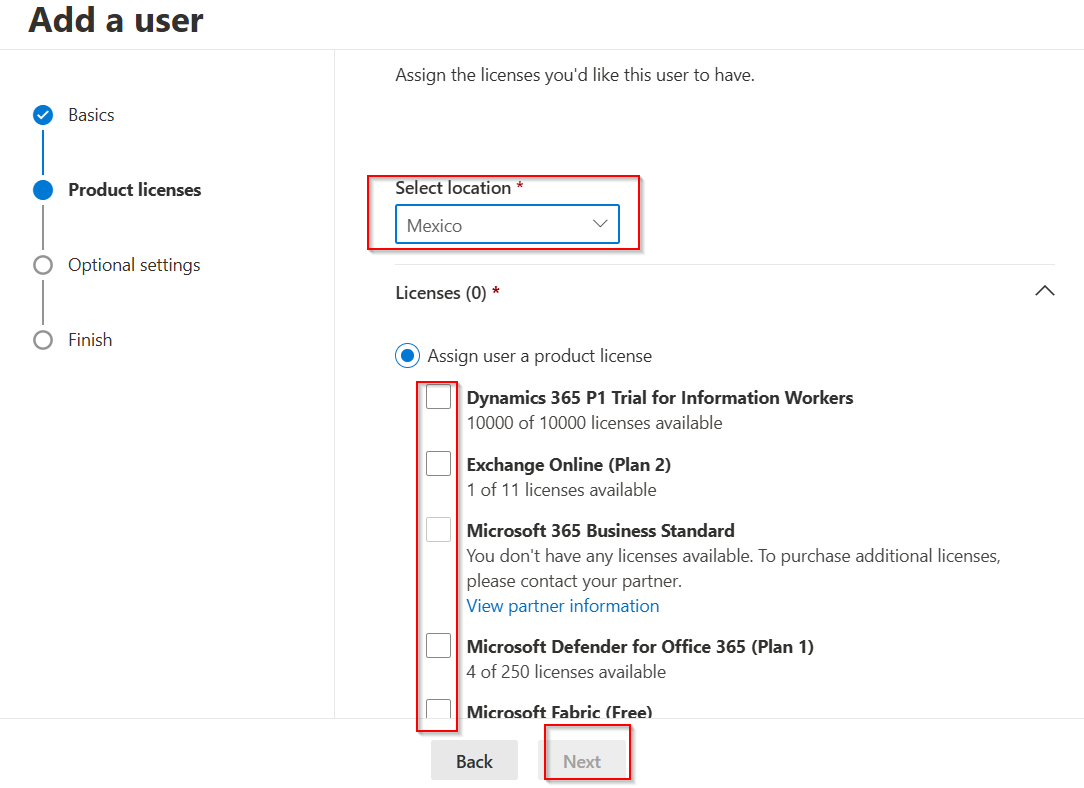Viewport: 1084px width, 788px height.
Task: Tick Microsoft Defender for Office 365 checkbox
Action: pos(439,646)
